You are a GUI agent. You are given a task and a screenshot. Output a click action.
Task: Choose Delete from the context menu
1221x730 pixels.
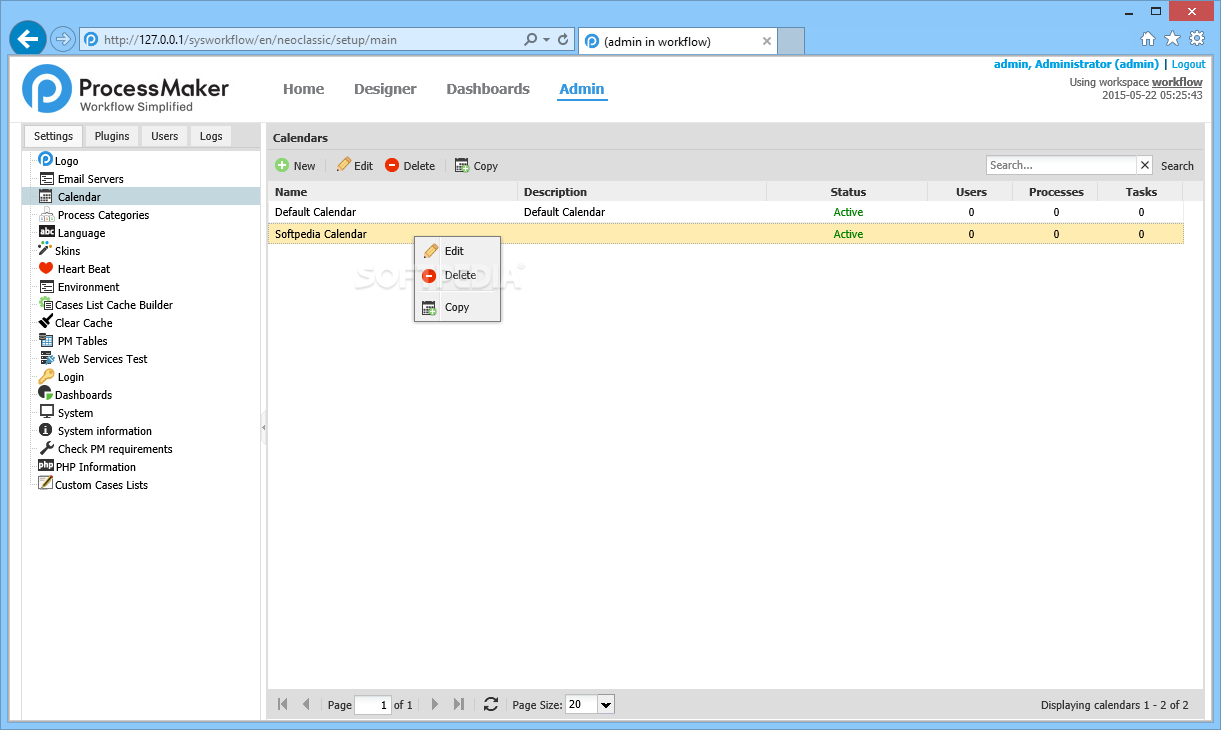click(457, 275)
